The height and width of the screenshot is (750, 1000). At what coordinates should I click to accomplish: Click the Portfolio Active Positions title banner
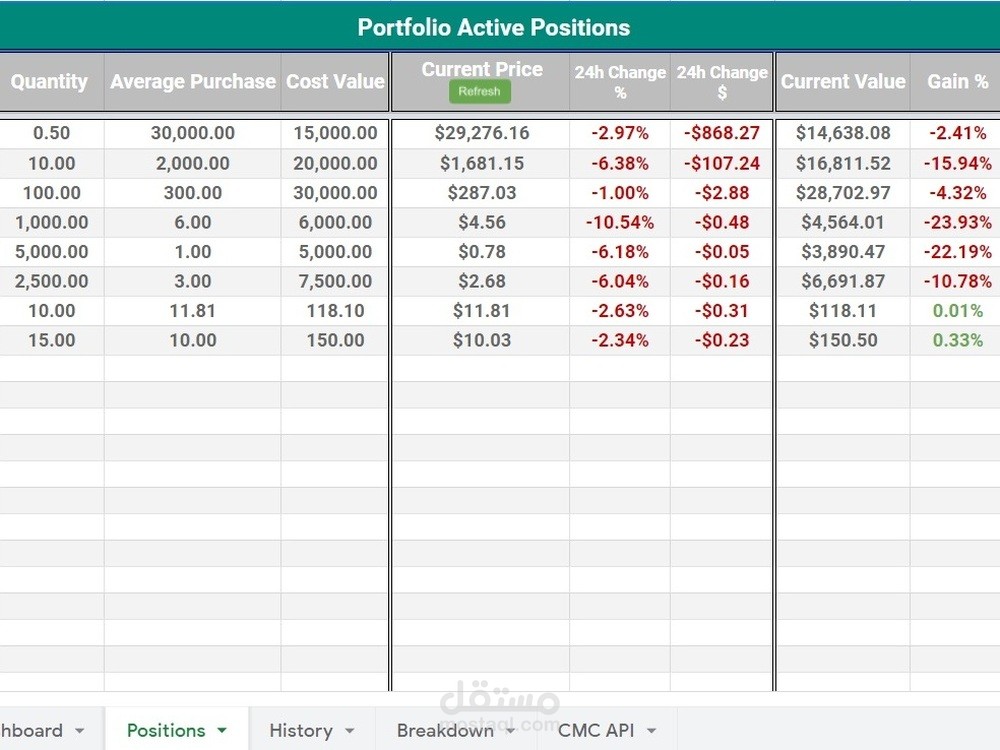click(494, 27)
